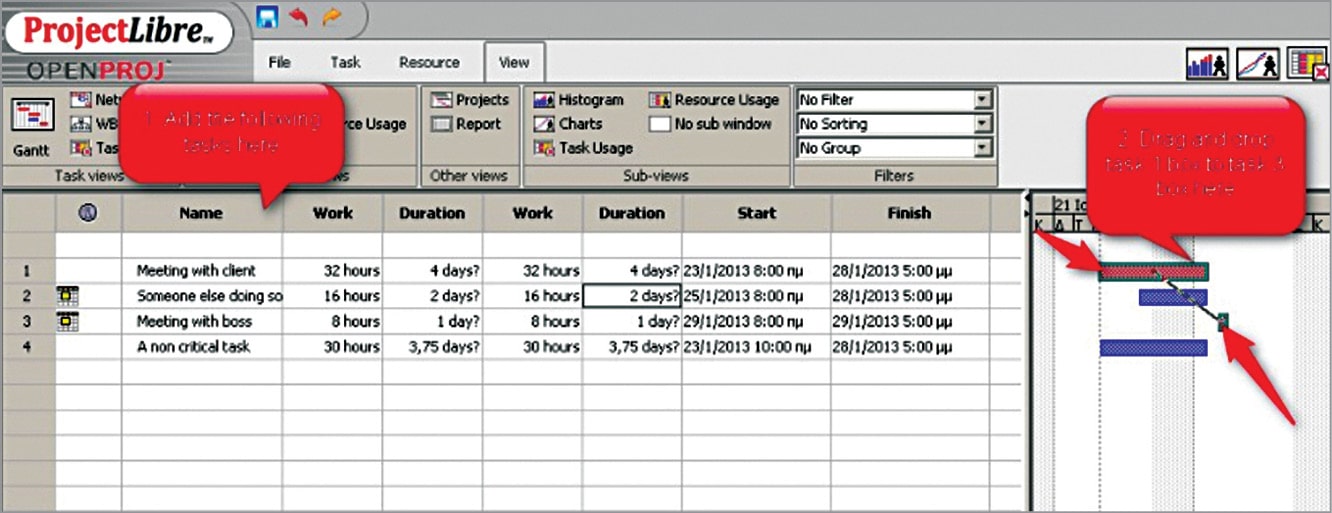Expand the No Filter dropdown
This screenshot has width=1332, height=513.
[982, 100]
